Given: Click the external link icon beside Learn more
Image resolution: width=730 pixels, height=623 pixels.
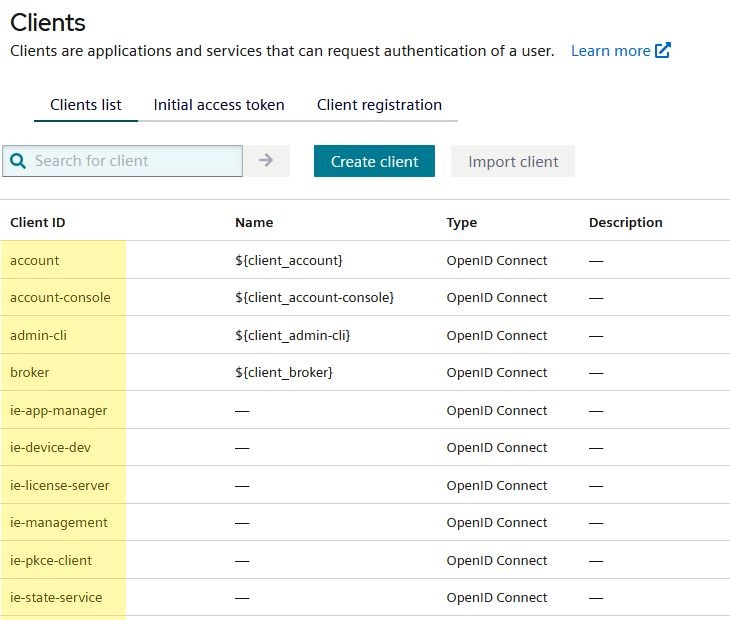Looking at the screenshot, I should click(x=663, y=51).
